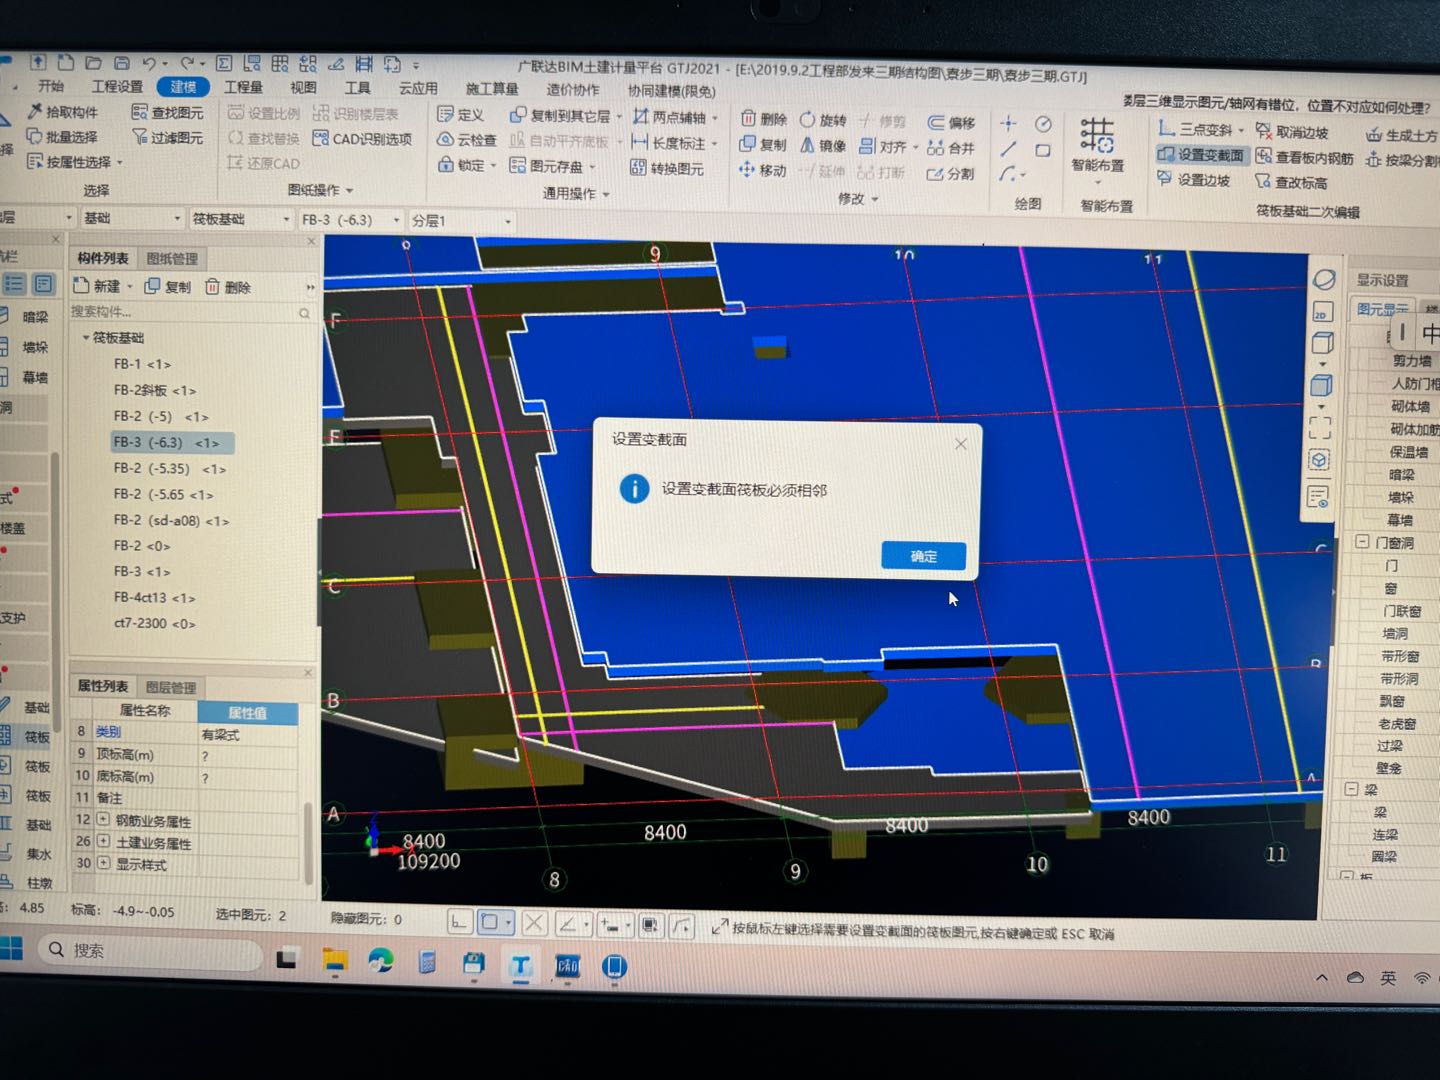Image resolution: width=1440 pixels, height=1080 pixels.
Task: Select the rectangle draw tool in 绘图
Action: click(1043, 150)
